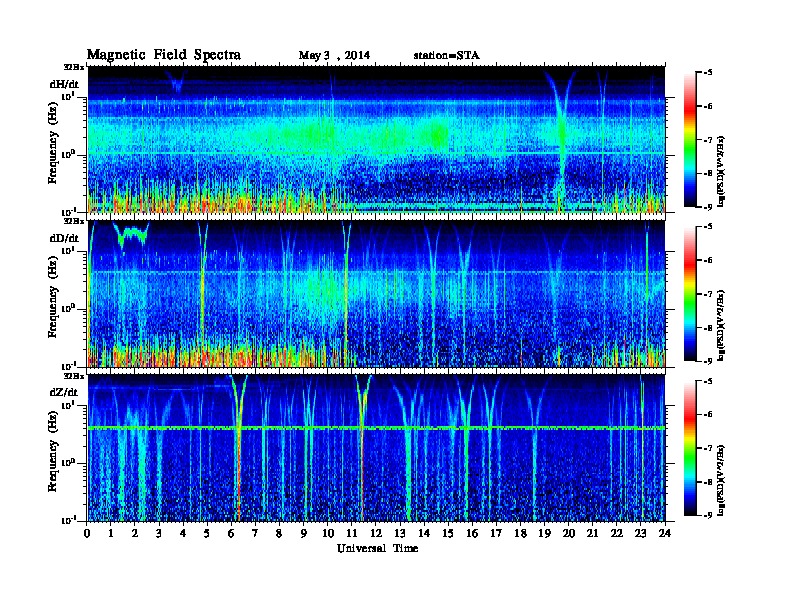Click the dZ/dt panel label
The width and height of the screenshot is (792, 612).
point(64,392)
